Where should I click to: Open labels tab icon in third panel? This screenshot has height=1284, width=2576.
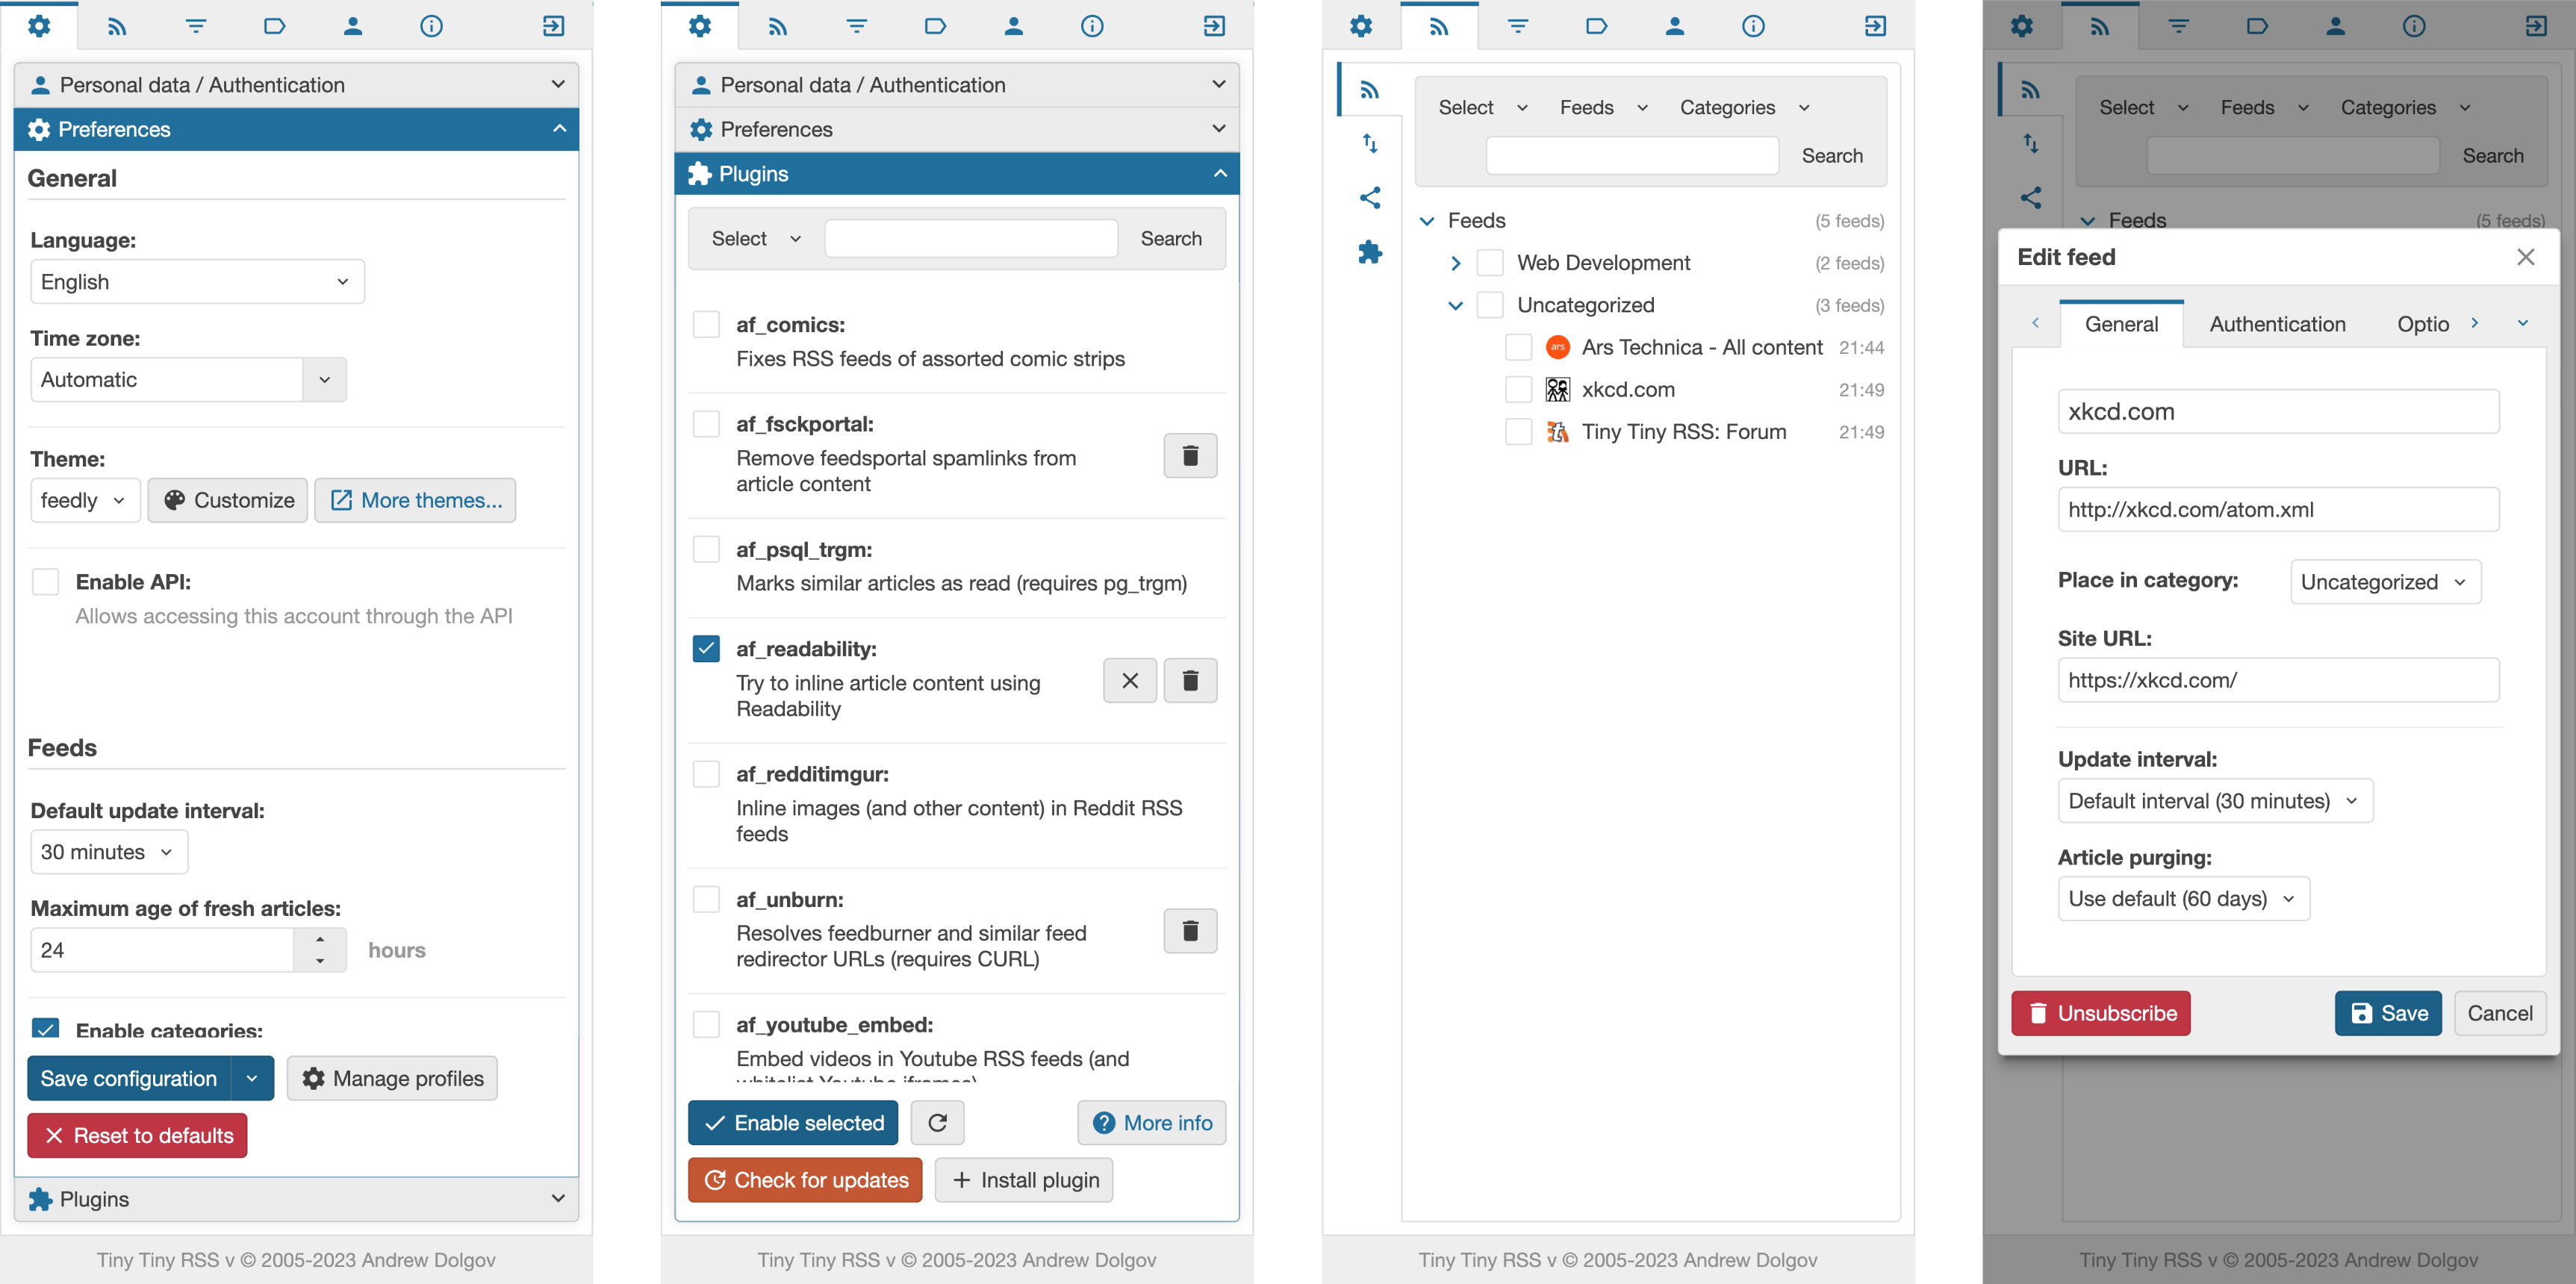pos(1596,26)
